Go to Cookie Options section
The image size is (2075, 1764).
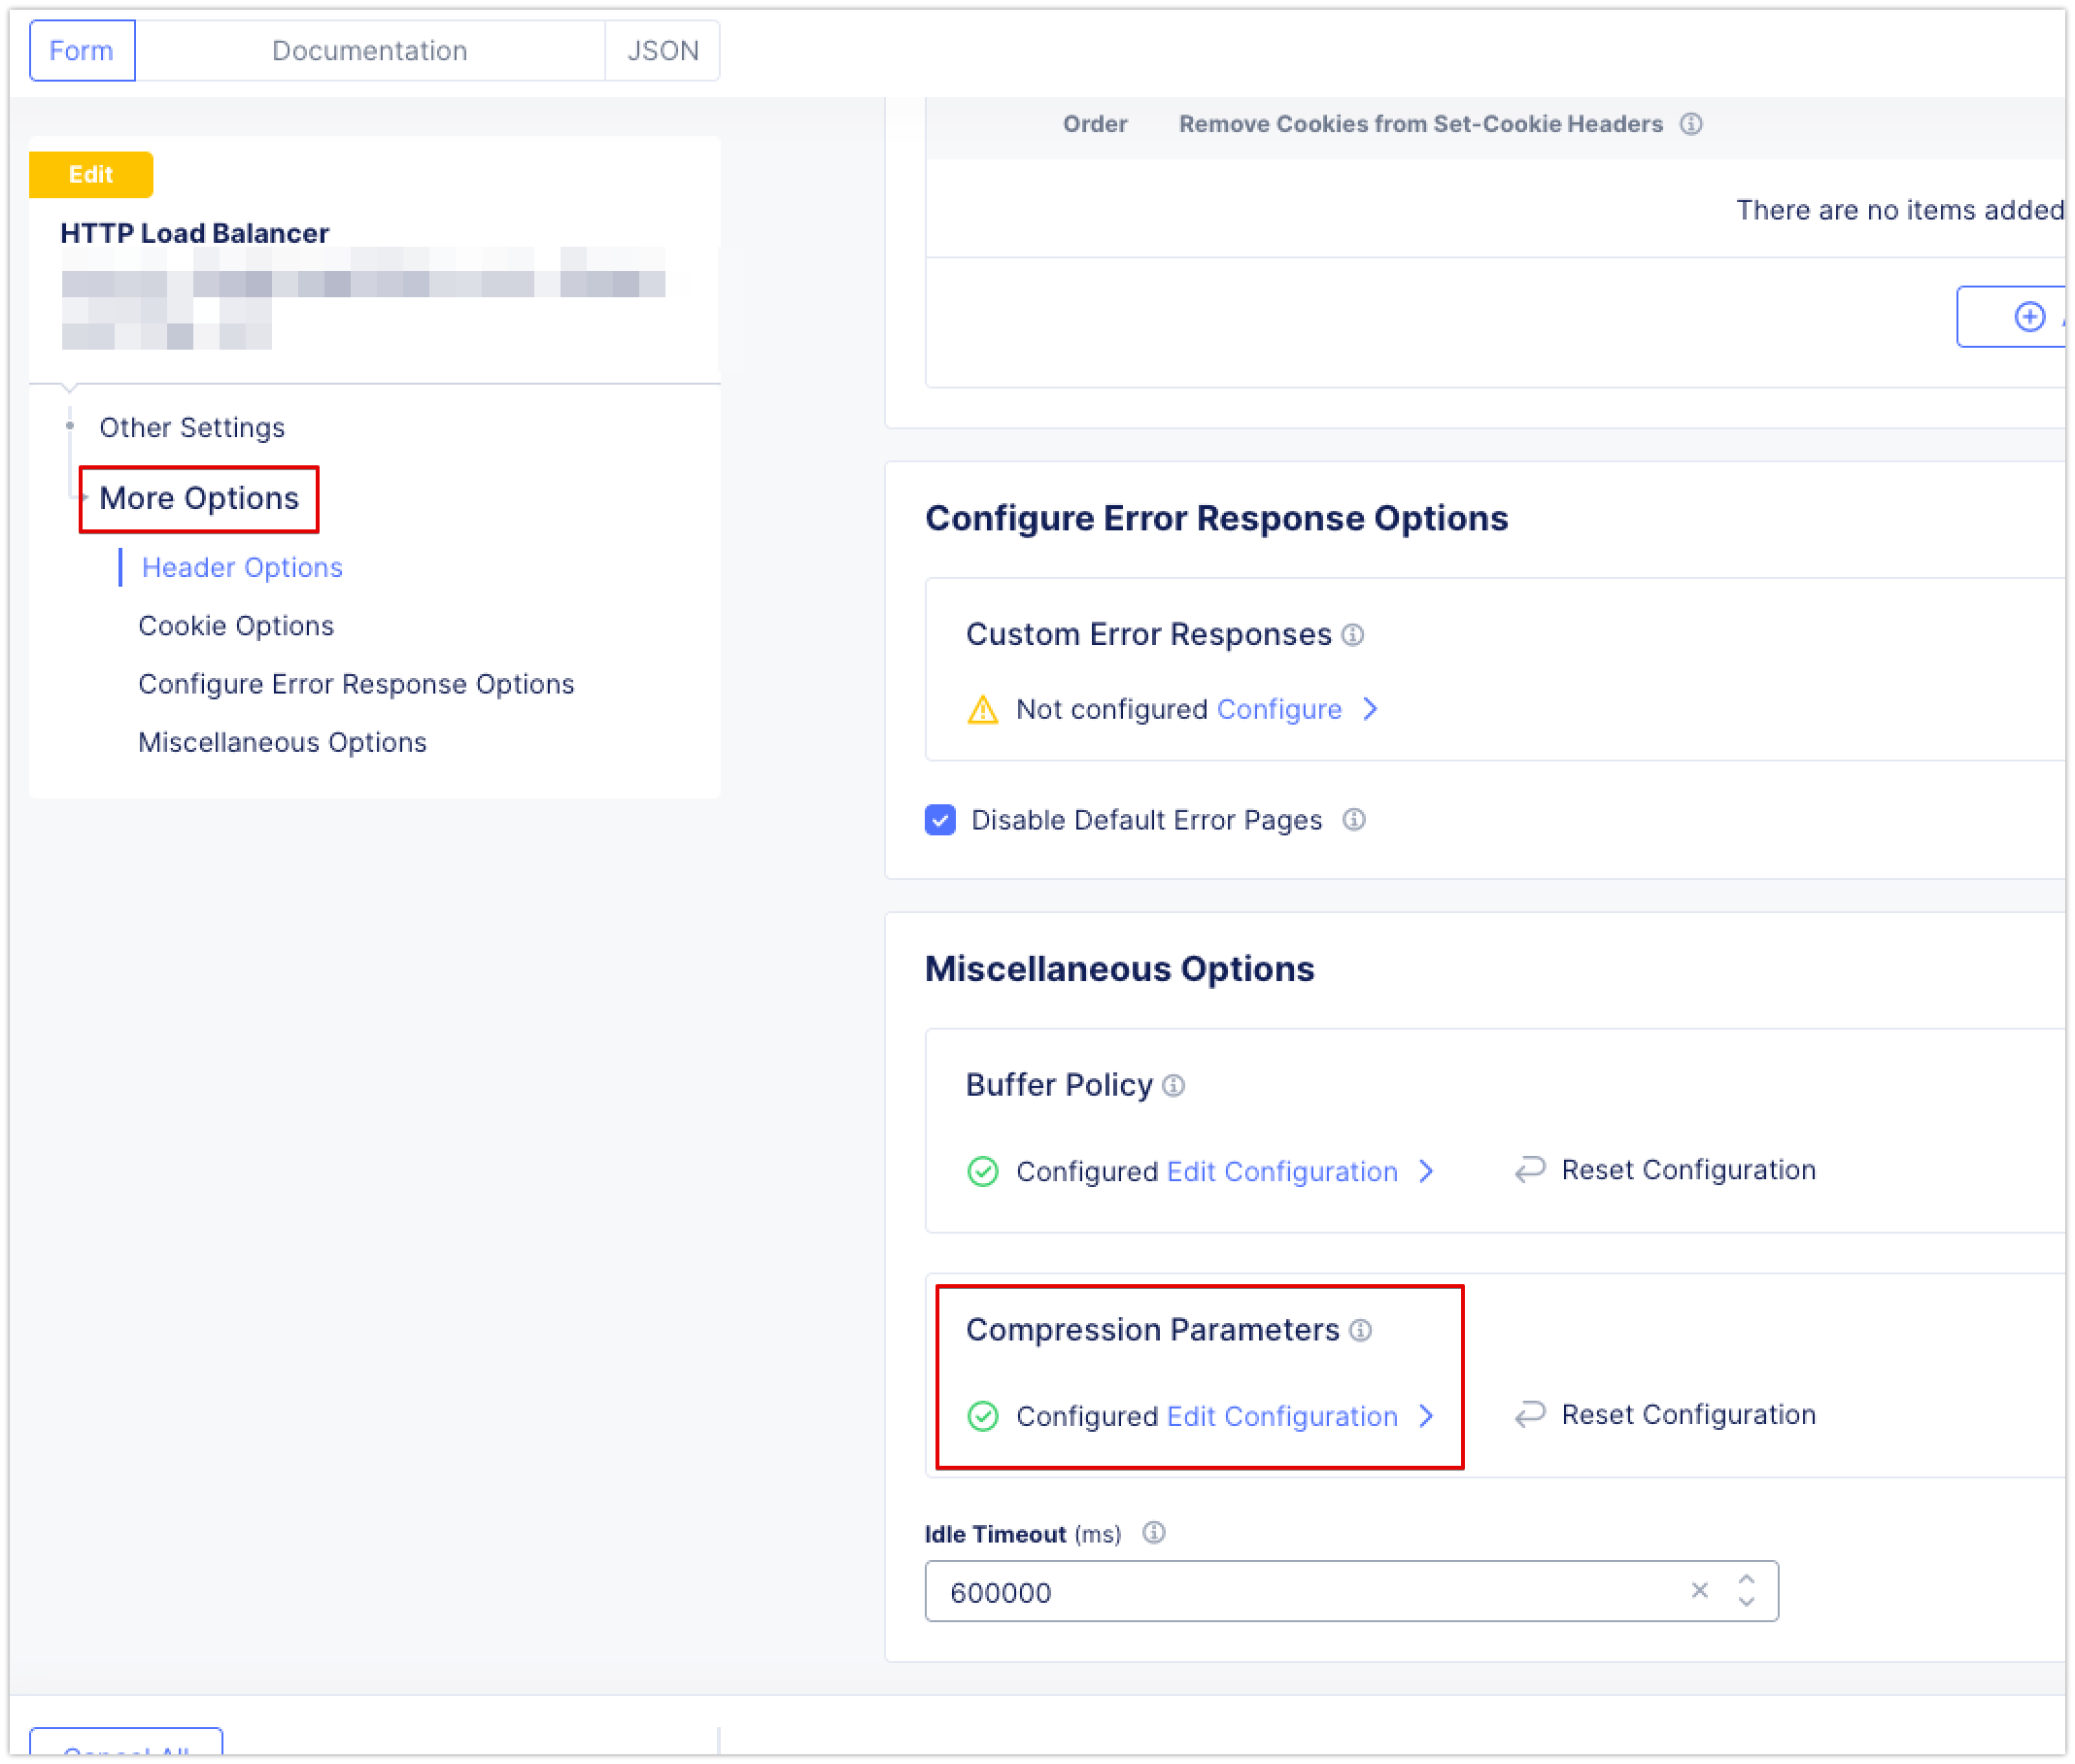(236, 626)
